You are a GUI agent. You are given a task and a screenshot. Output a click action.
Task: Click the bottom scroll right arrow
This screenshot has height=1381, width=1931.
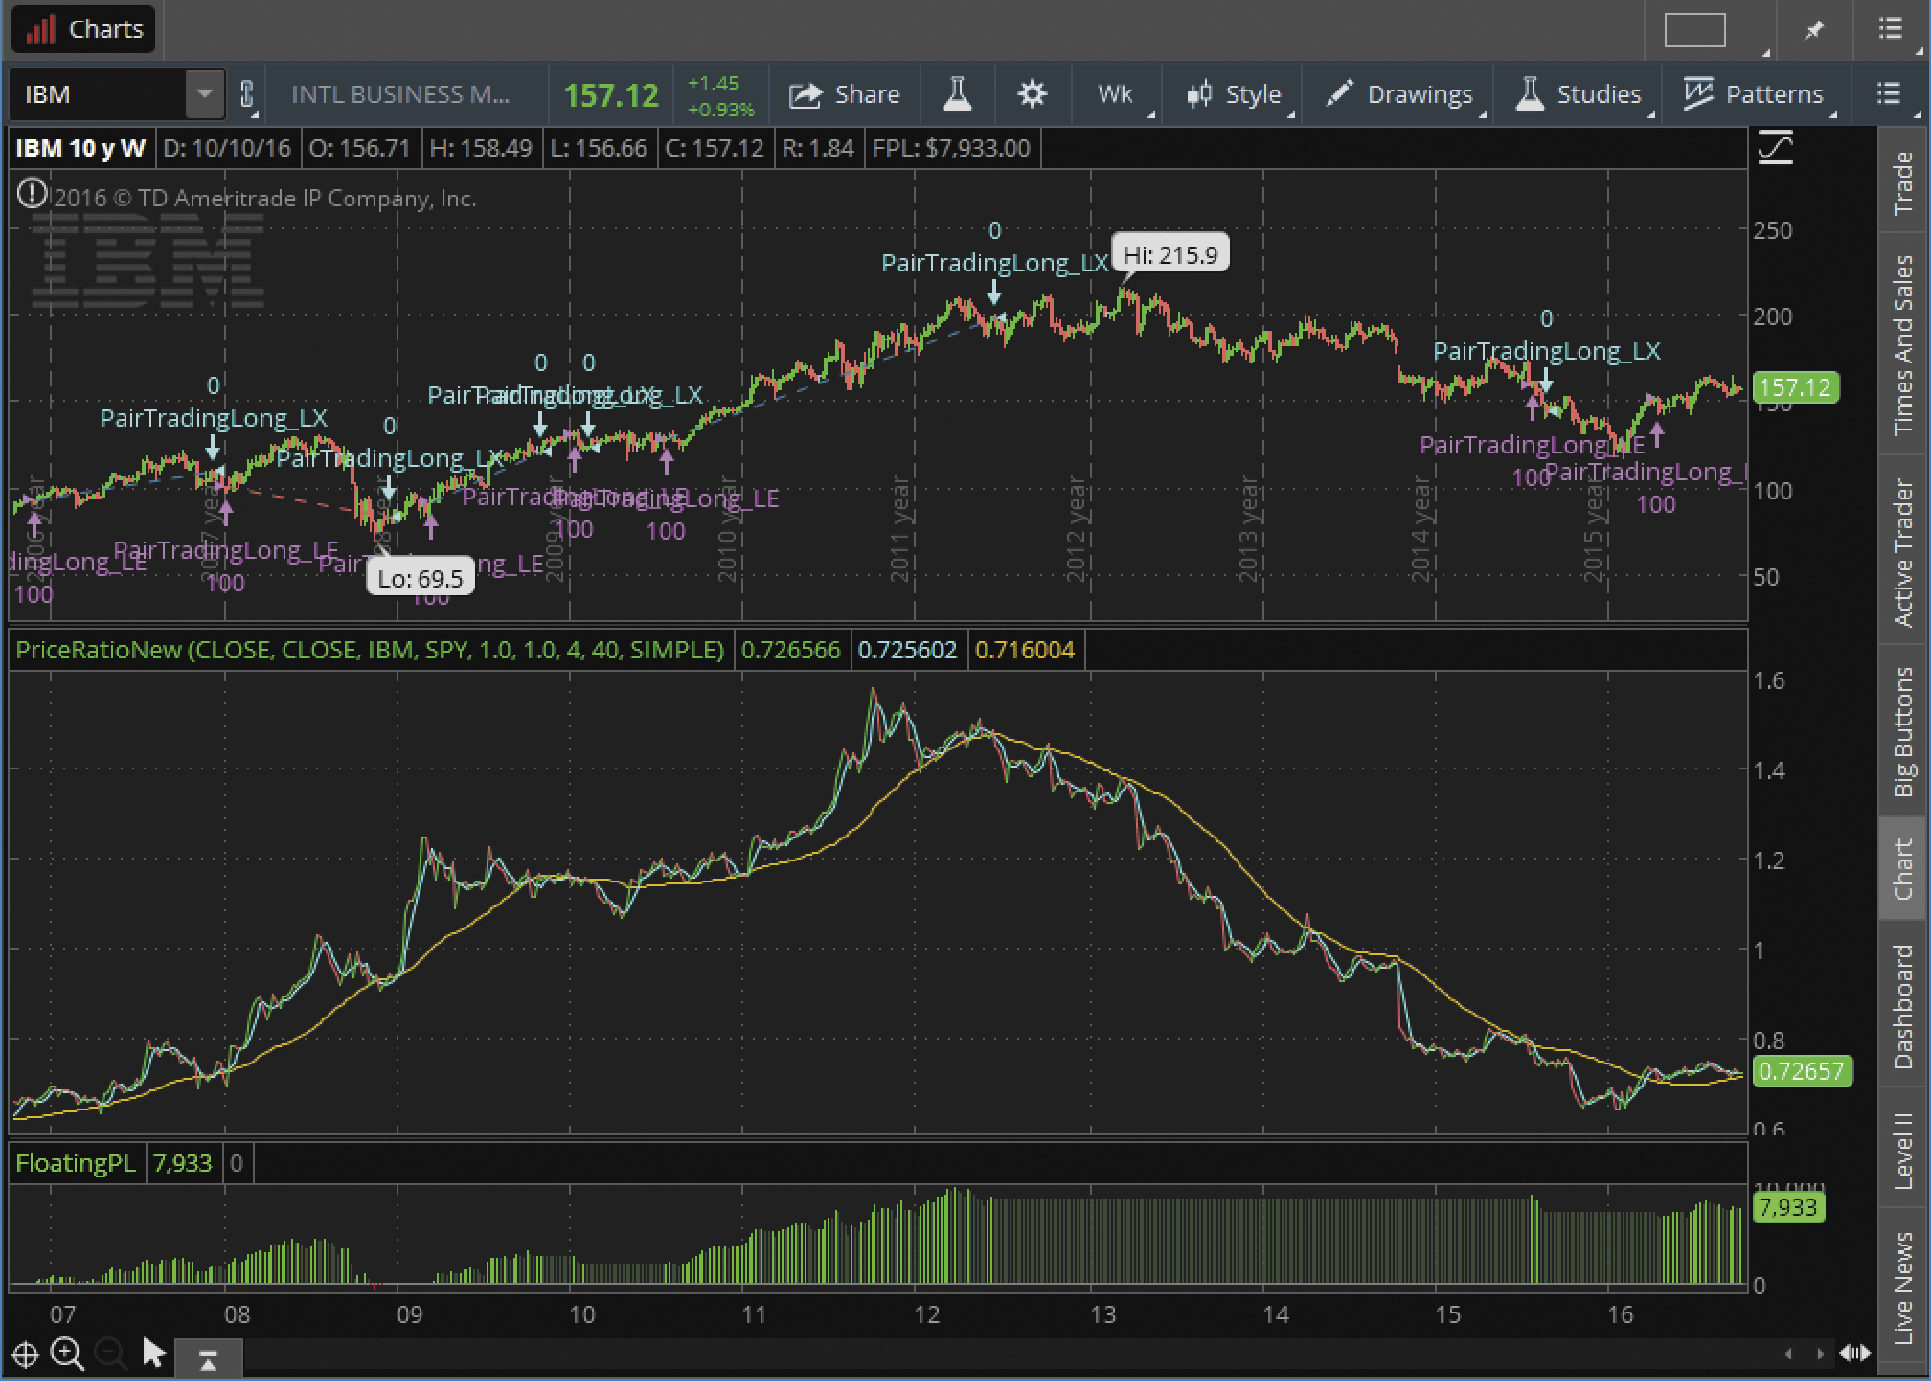point(1820,1354)
